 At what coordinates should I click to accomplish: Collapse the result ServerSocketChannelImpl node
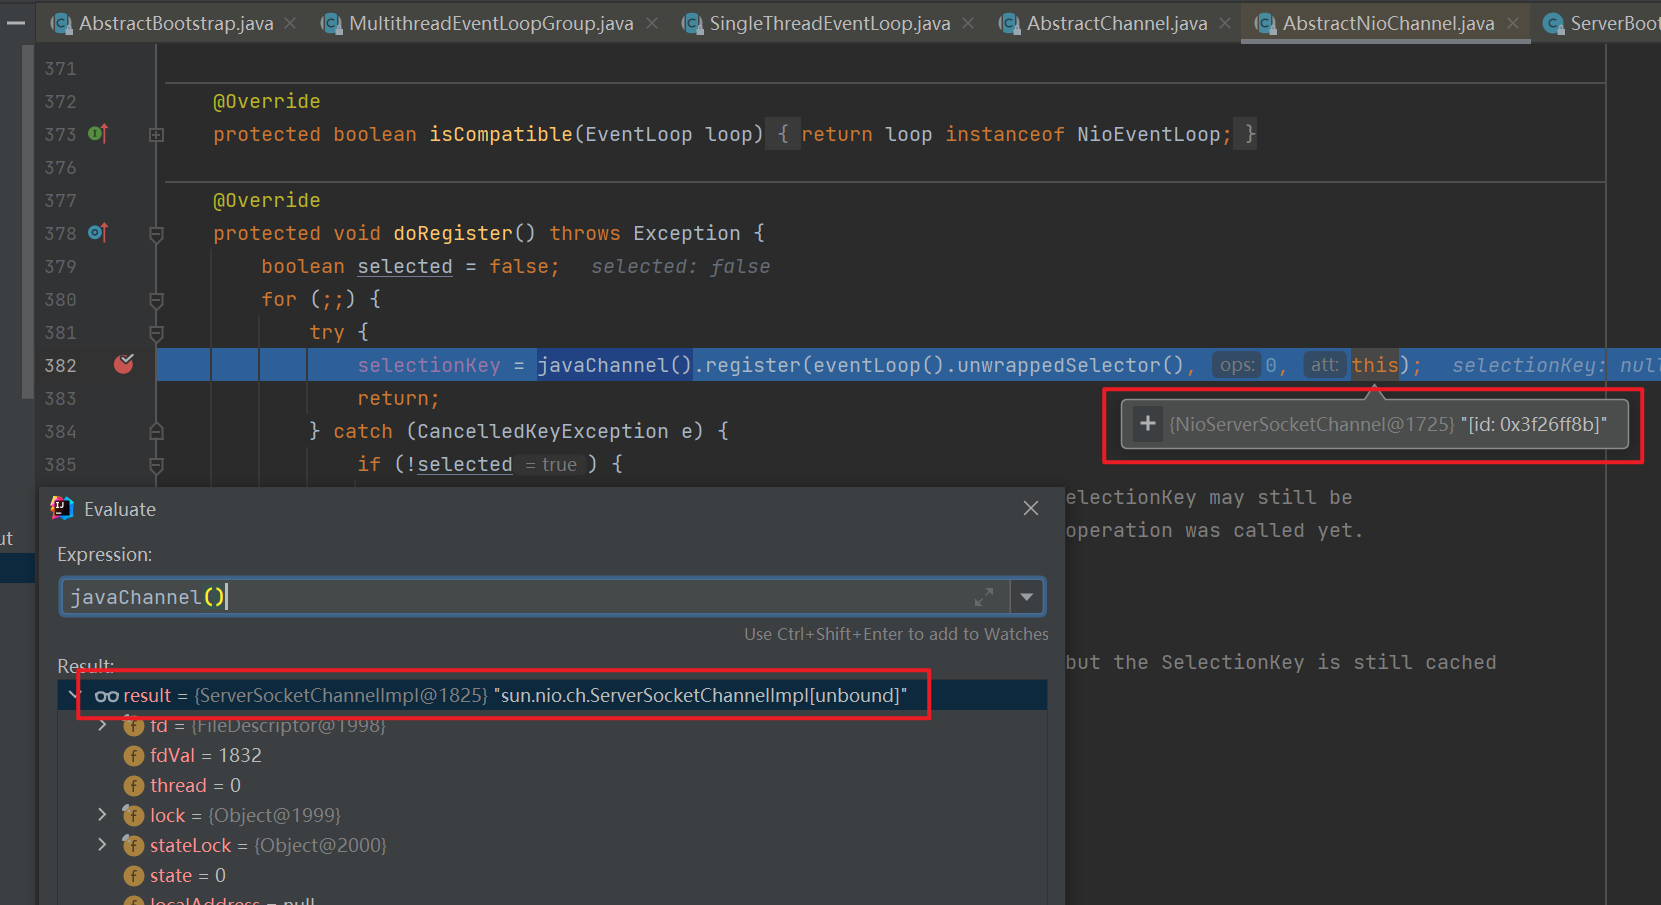pos(75,695)
